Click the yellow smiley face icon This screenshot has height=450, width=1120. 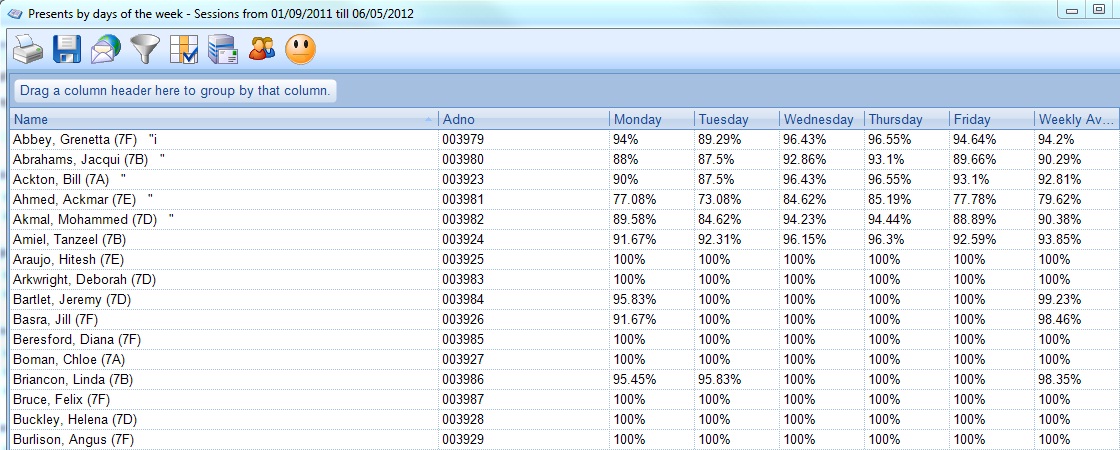301,50
